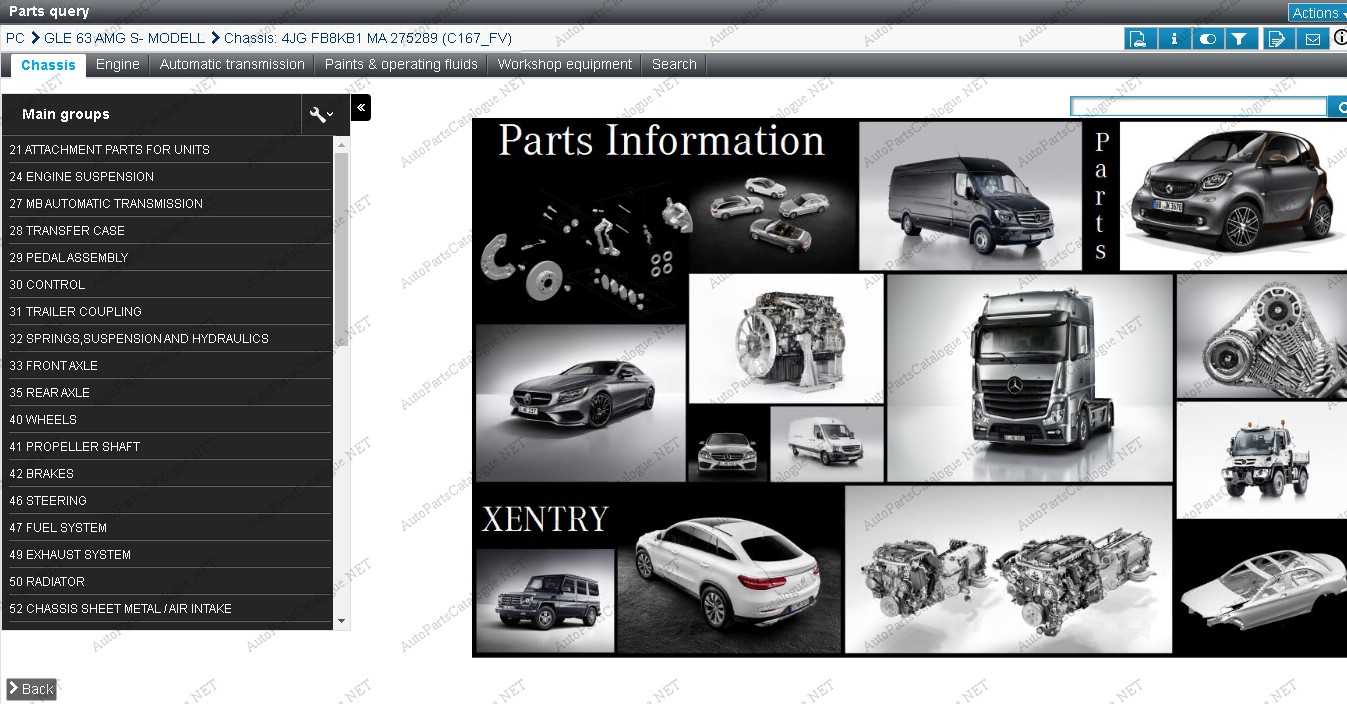The image size is (1347, 704).
Task: Open the Workshop equipment tab
Action: pyautogui.click(x=565, y=63)
